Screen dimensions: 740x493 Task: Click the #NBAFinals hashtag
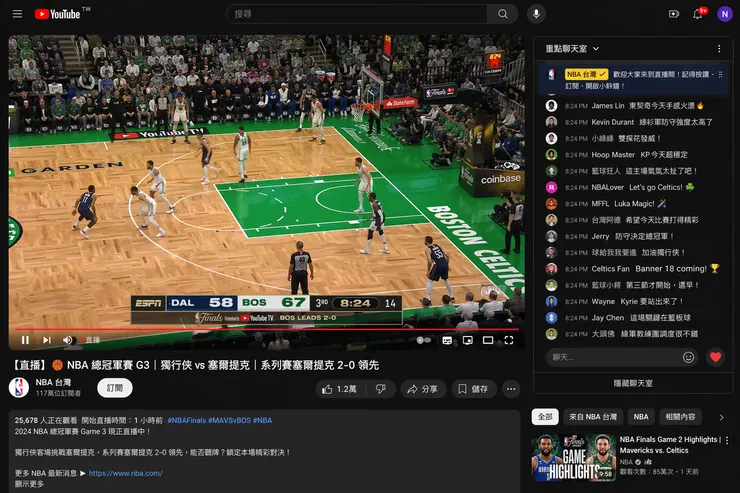point(186,420)
